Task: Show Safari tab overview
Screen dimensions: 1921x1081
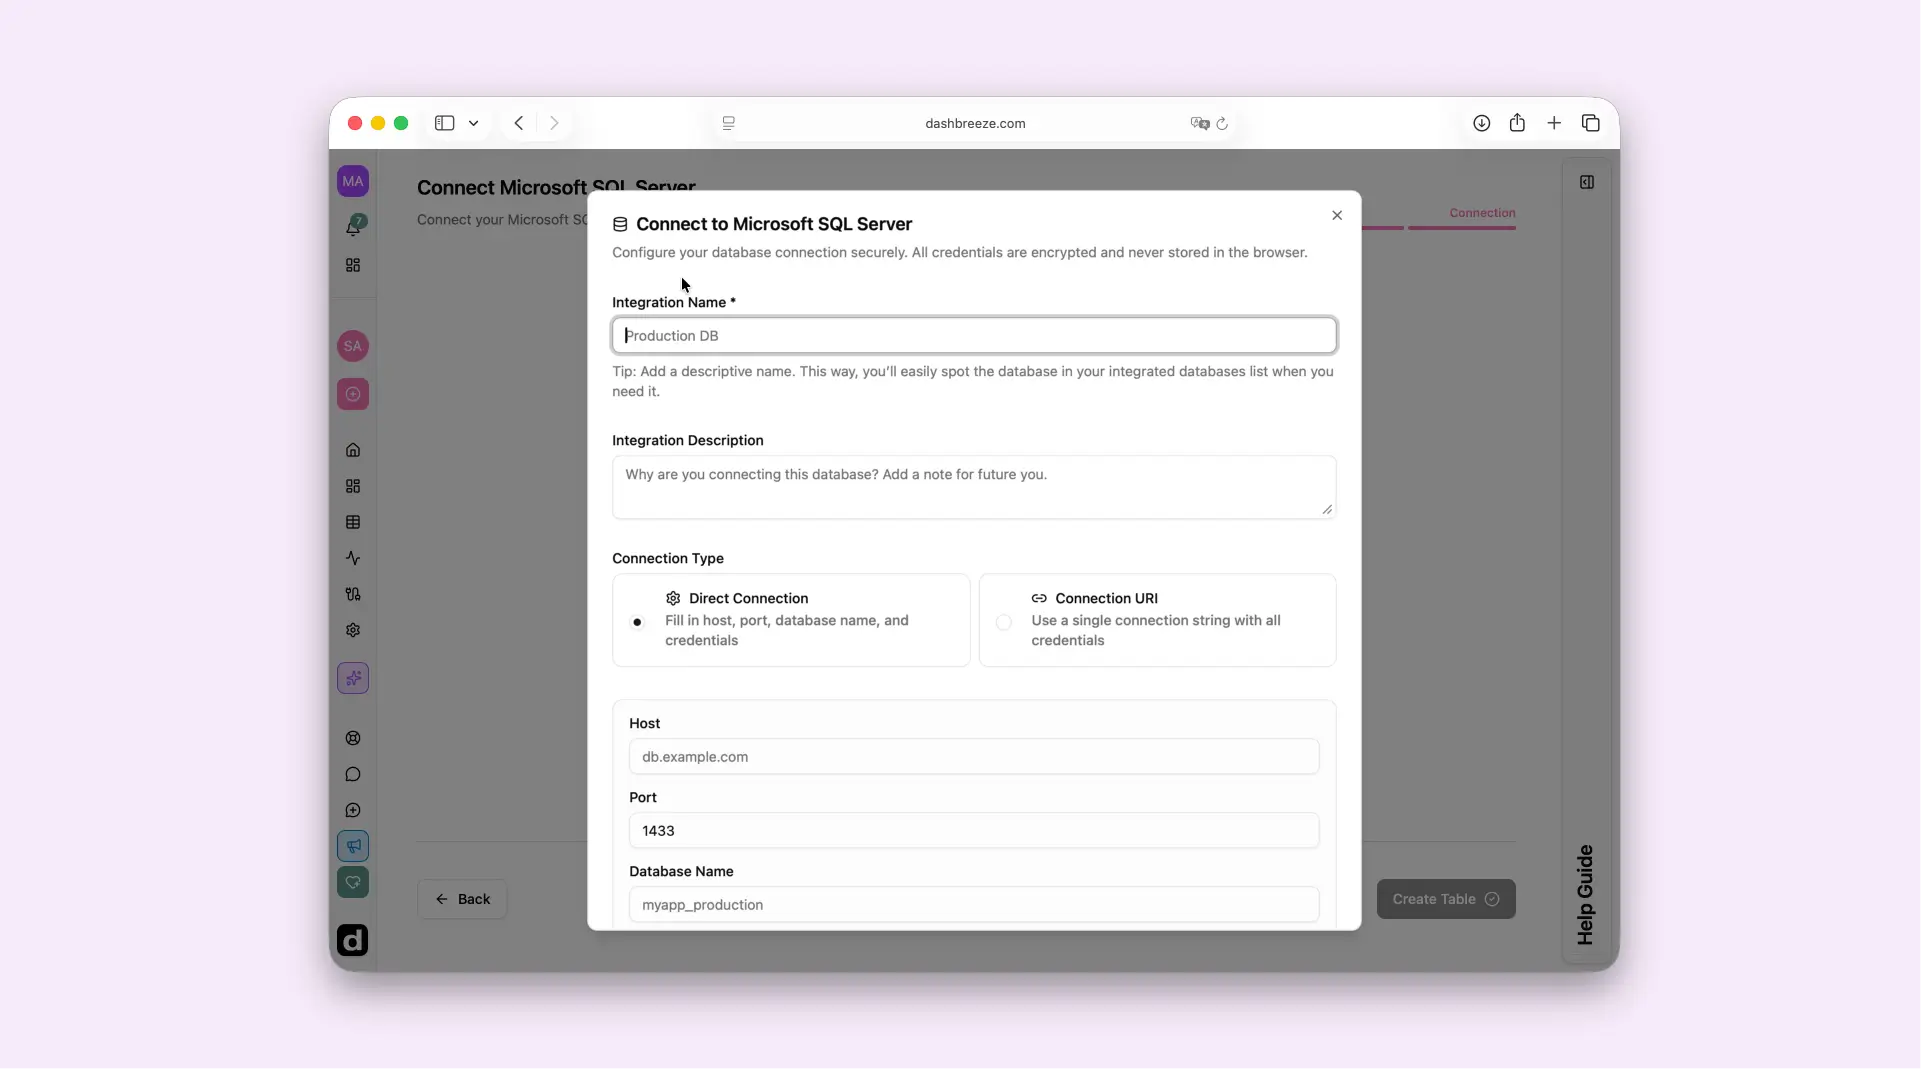Action: click(1591, 123)
